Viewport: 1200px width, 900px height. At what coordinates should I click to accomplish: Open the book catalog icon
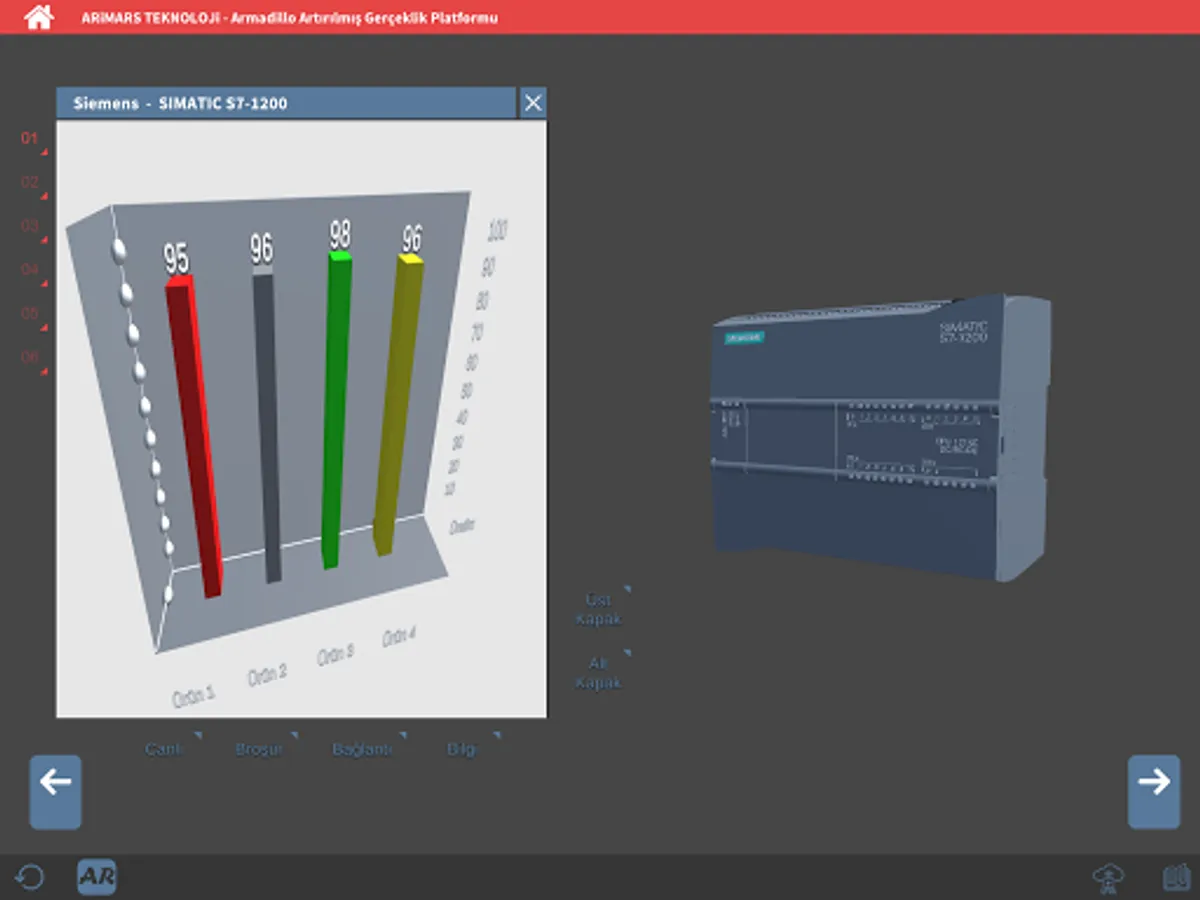[x=1176, y=878]
